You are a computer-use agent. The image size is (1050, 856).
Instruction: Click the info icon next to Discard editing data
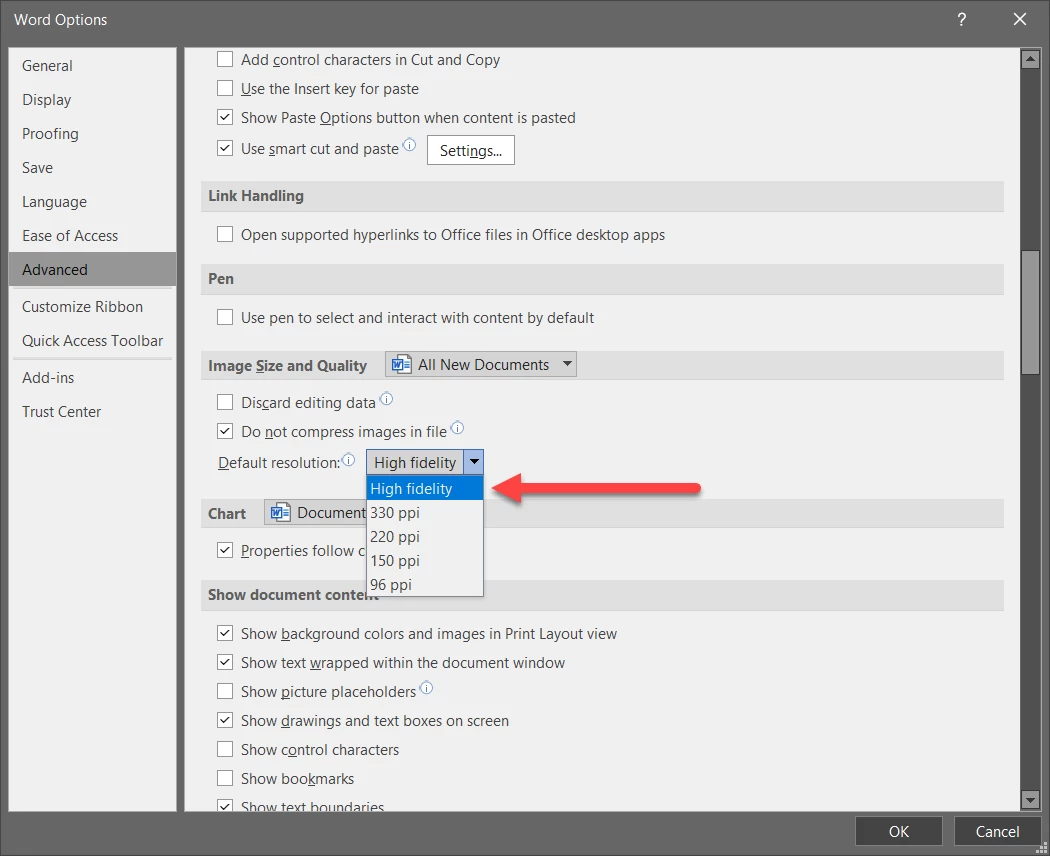pos(386,399)
